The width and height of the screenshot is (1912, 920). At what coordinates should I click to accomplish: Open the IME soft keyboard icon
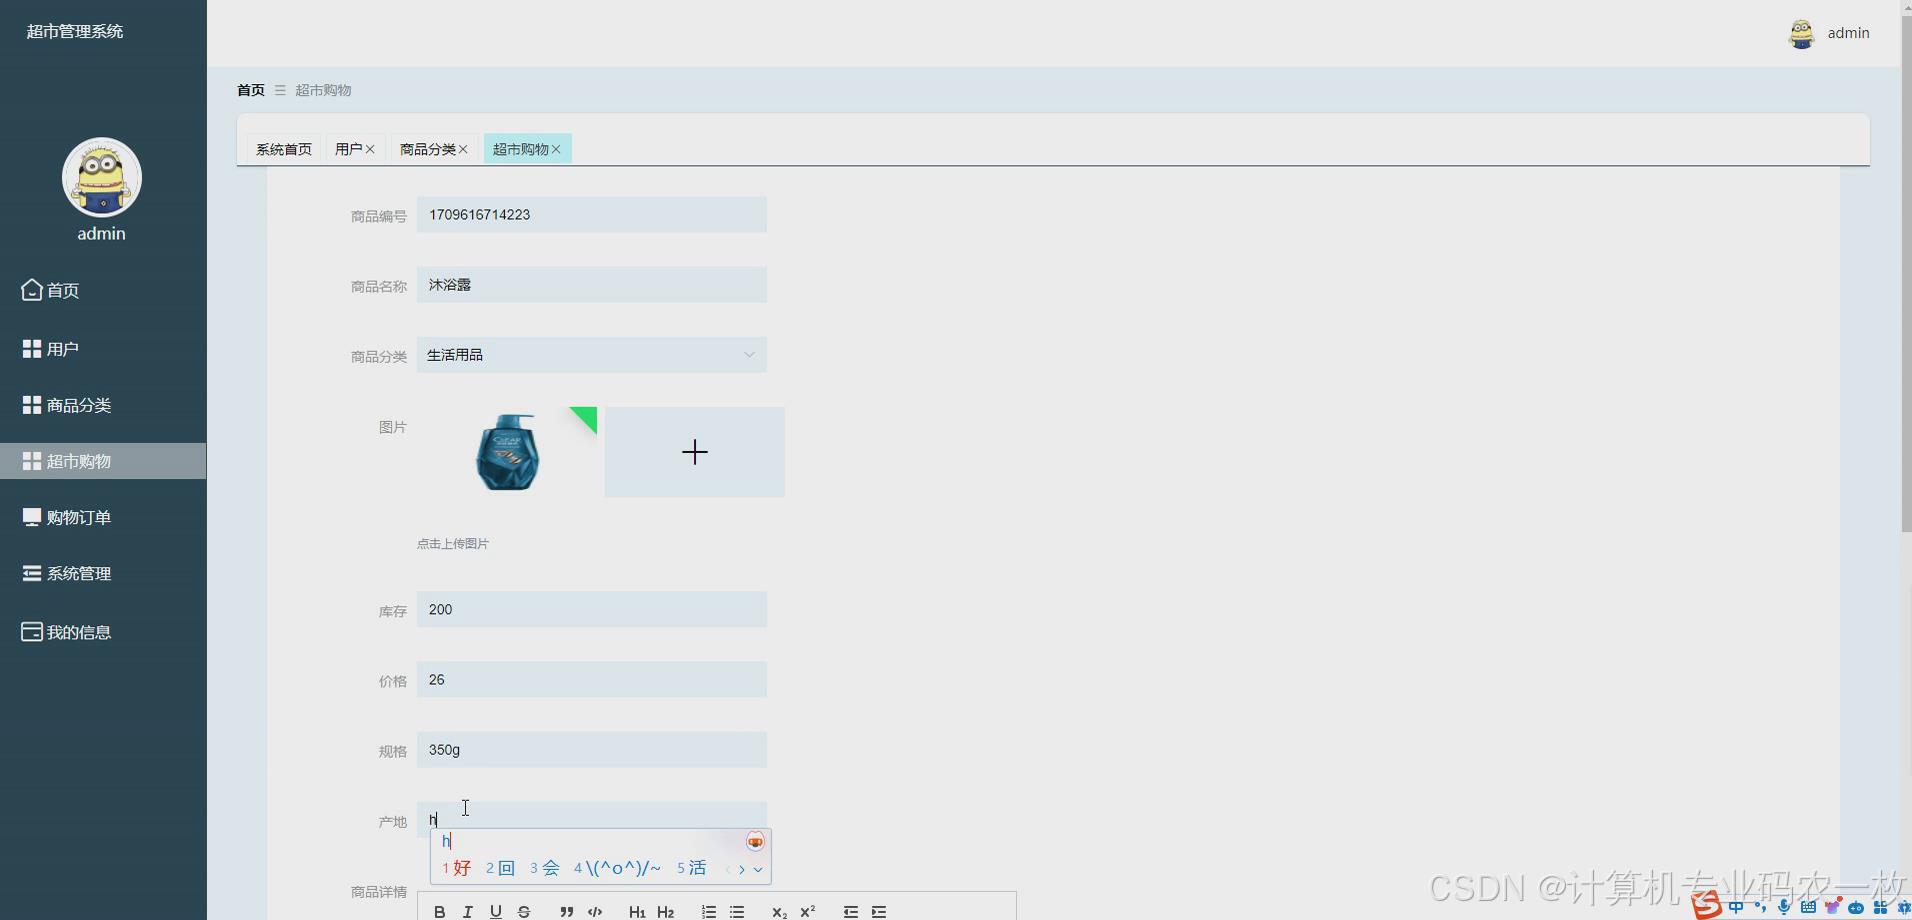click(x=1808, y=907)
